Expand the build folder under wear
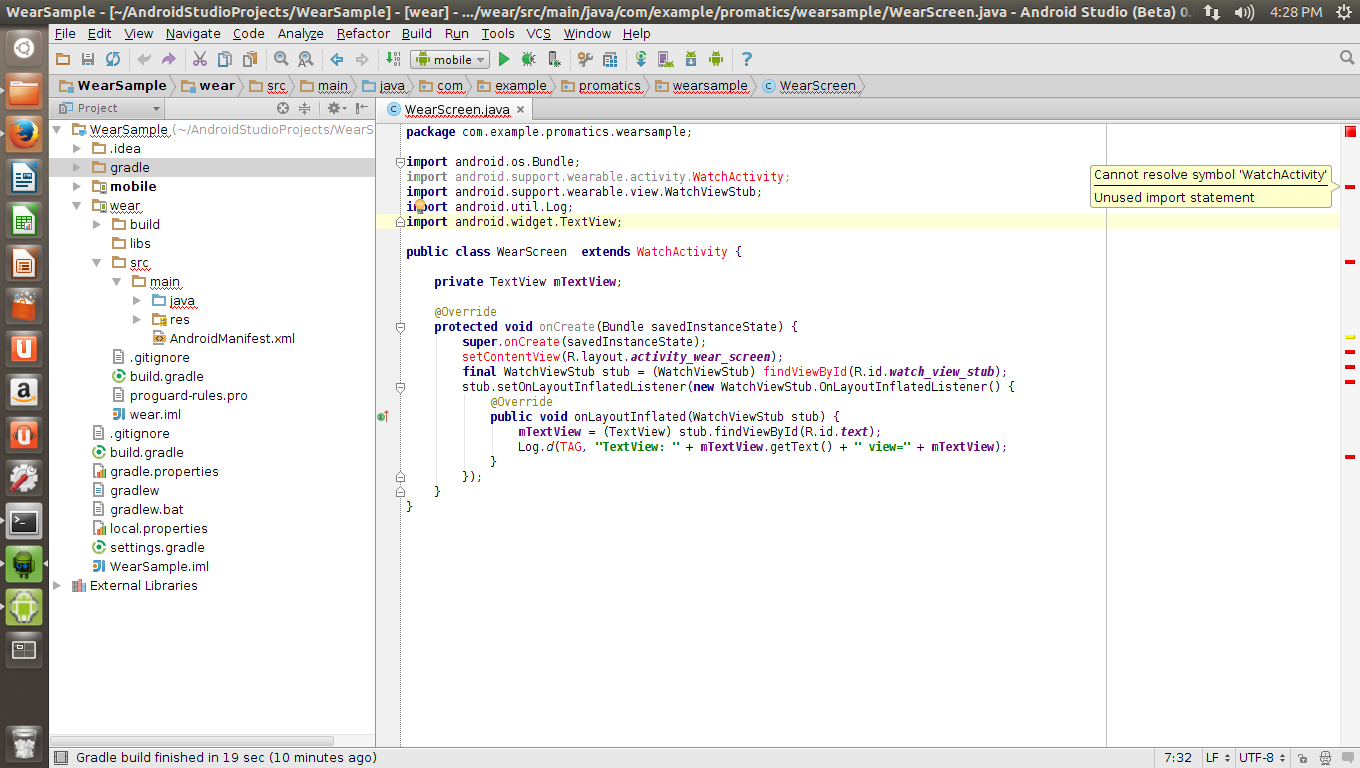 tap(96, 225)
